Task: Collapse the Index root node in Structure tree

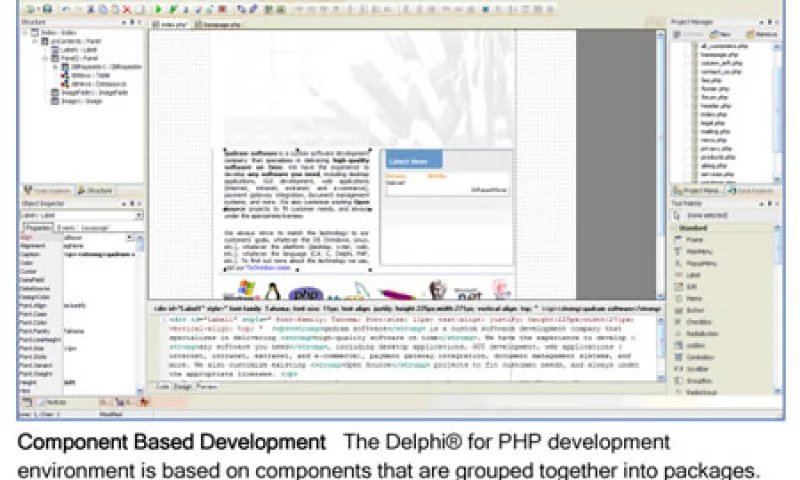Action: point(26,32)
